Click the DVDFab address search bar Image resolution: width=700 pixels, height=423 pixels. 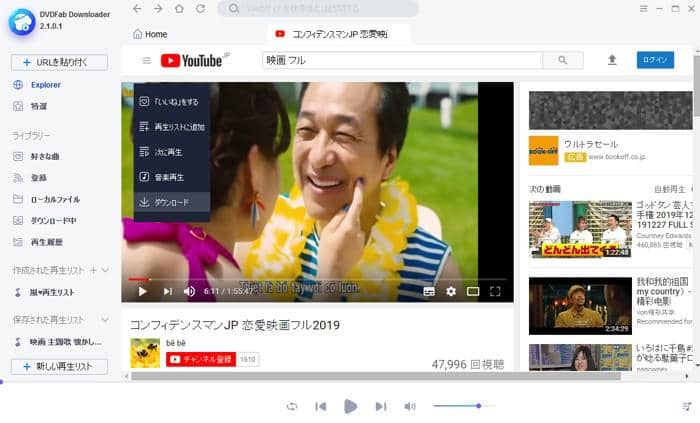coord(318,8)
